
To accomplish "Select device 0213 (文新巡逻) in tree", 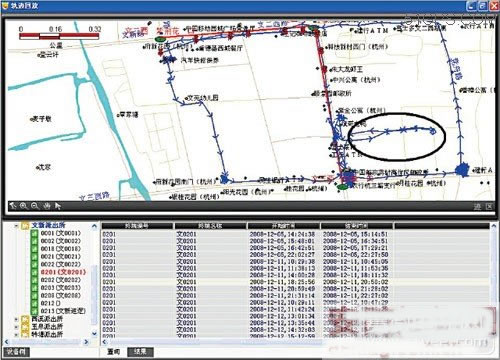I will pos(63,311).
